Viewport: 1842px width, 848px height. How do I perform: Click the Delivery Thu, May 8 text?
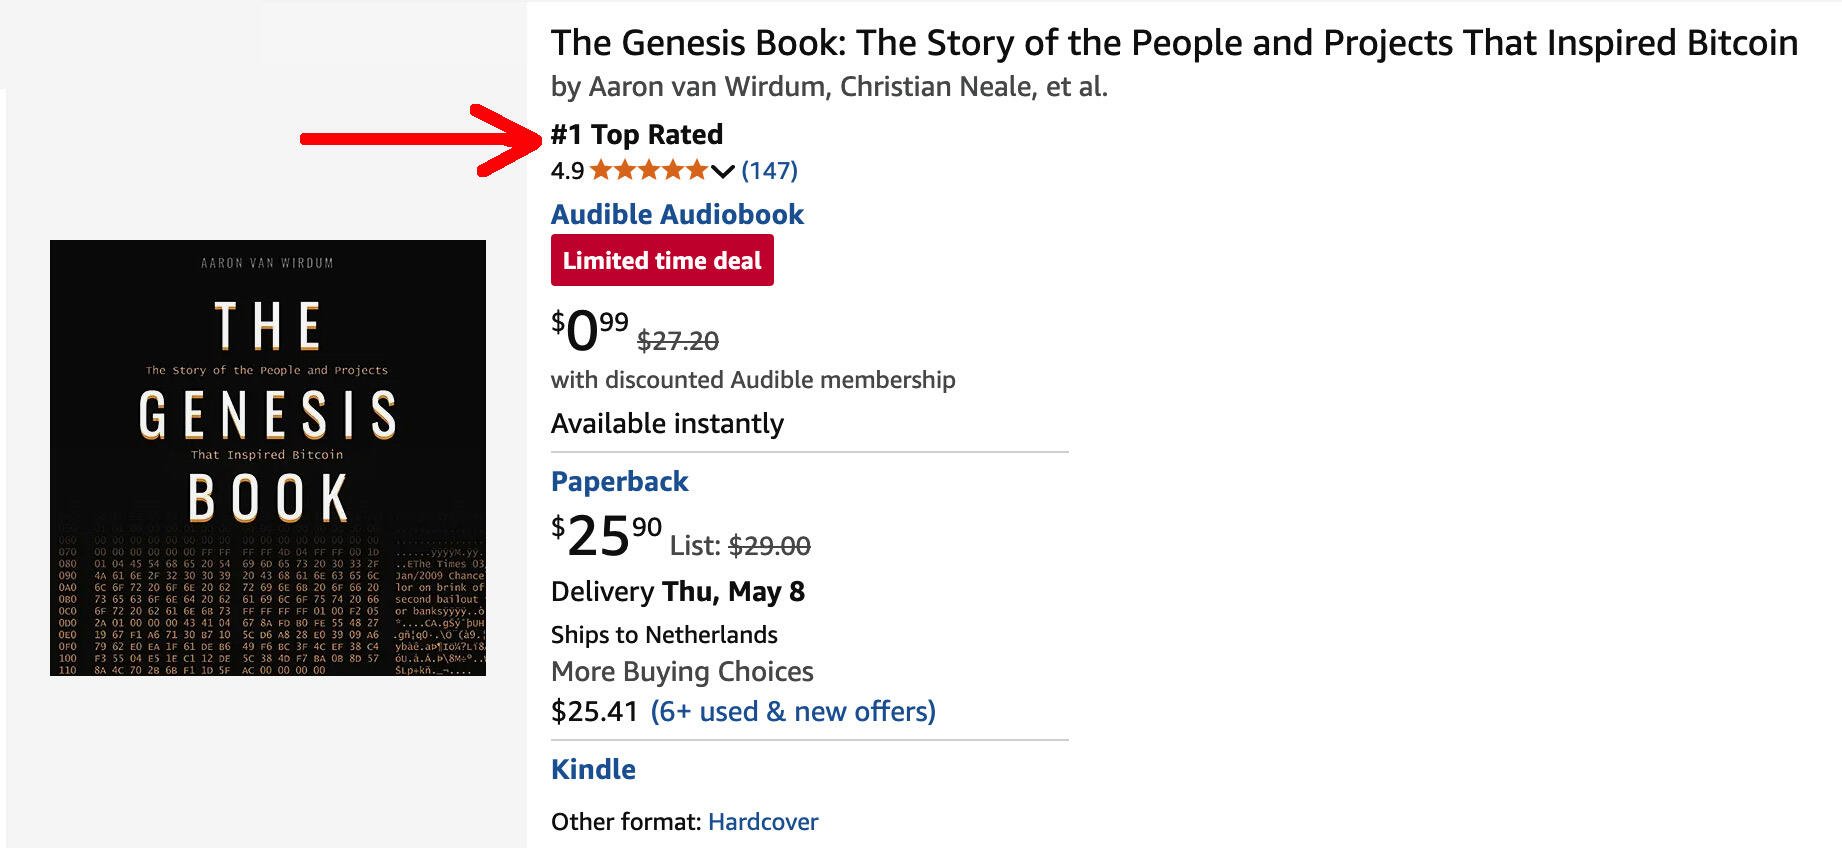tap(678, 591)
